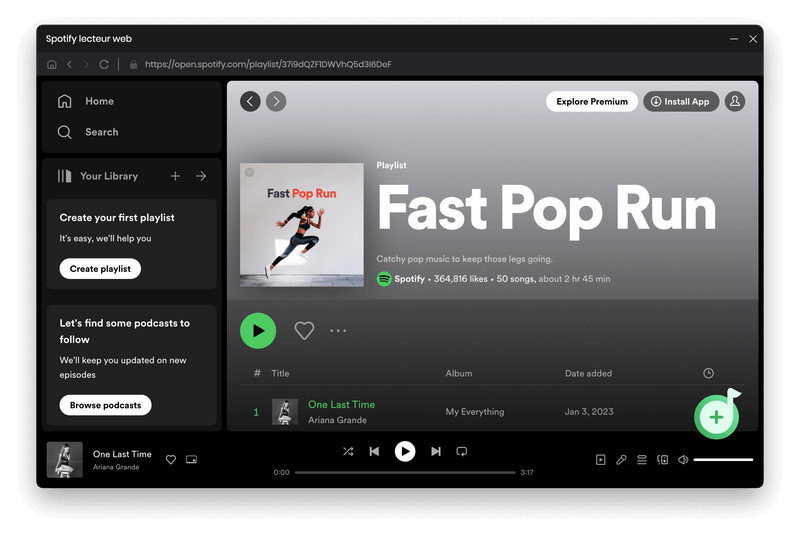Open Now Playing view icon
The height and width of the screenshot is (536, 800).
pos(601,460)
